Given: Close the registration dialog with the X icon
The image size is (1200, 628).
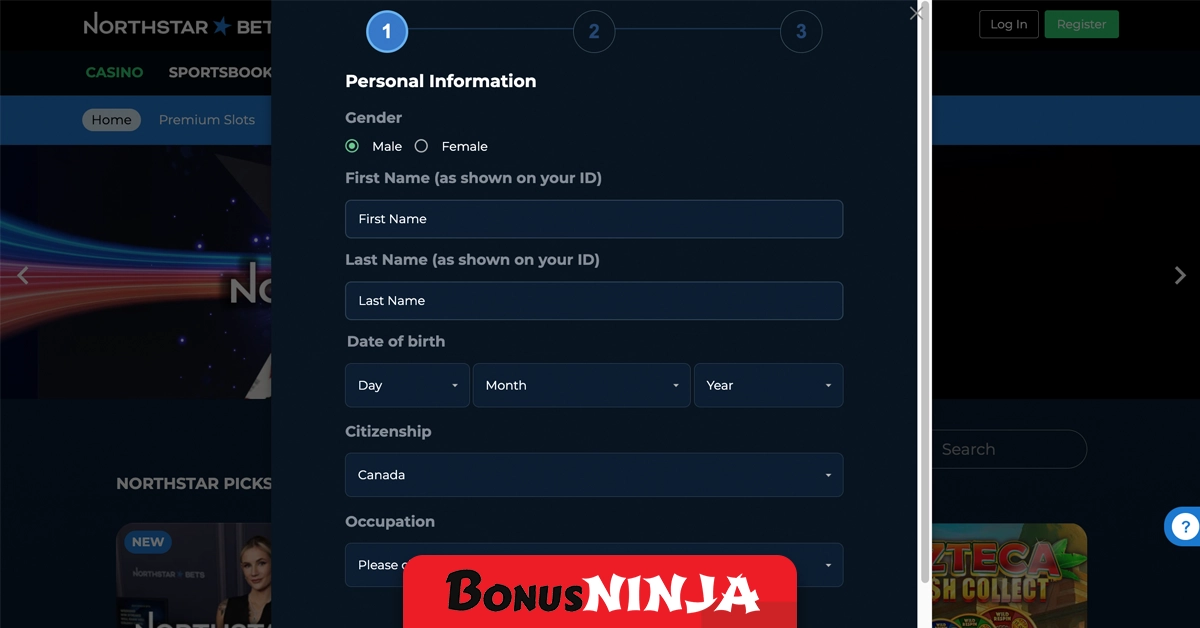Looking at the screenshot, I should tap(916, 14).
